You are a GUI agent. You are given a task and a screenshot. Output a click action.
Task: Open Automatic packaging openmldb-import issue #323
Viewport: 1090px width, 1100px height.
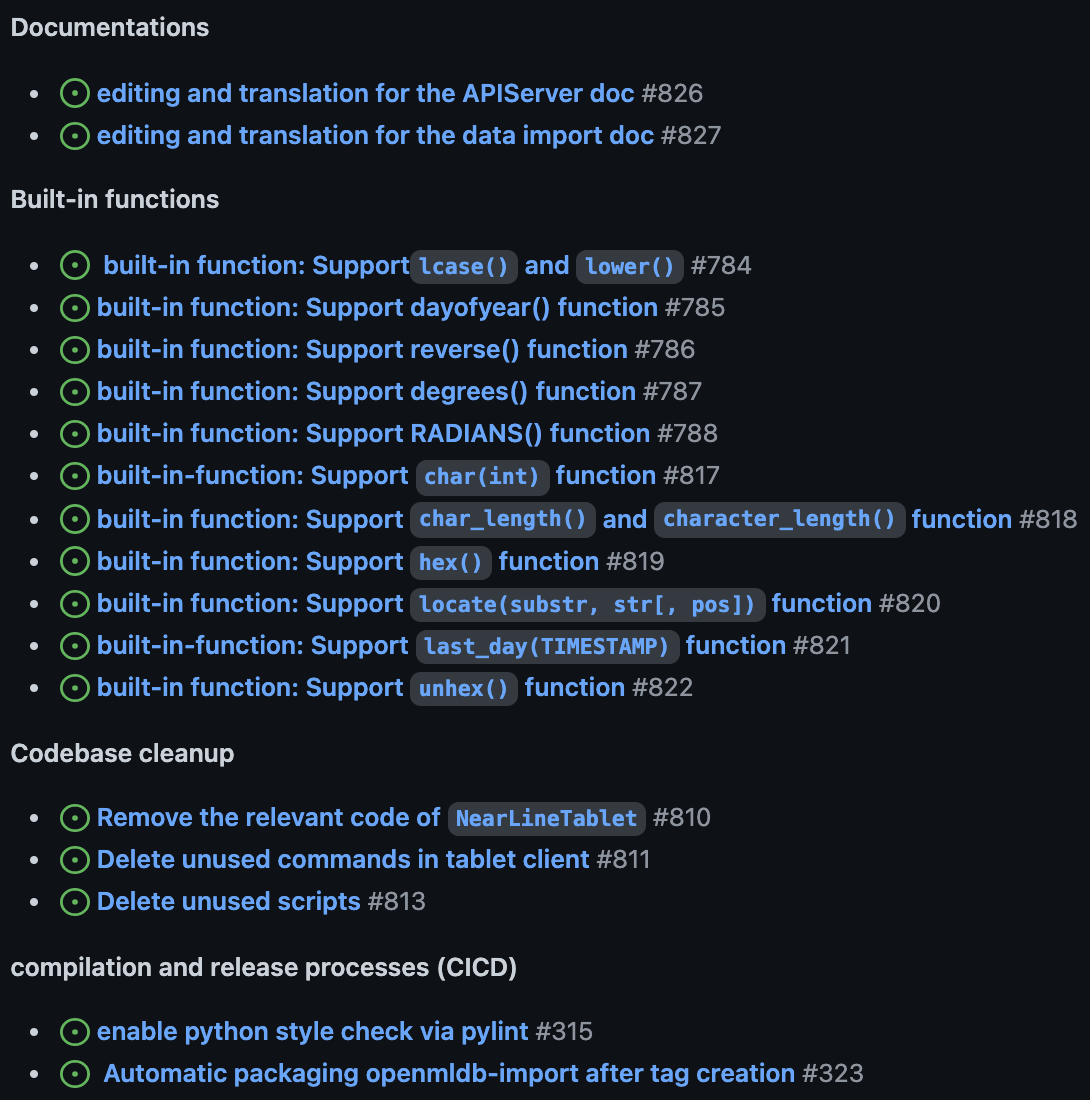[x=449, y=1074]
